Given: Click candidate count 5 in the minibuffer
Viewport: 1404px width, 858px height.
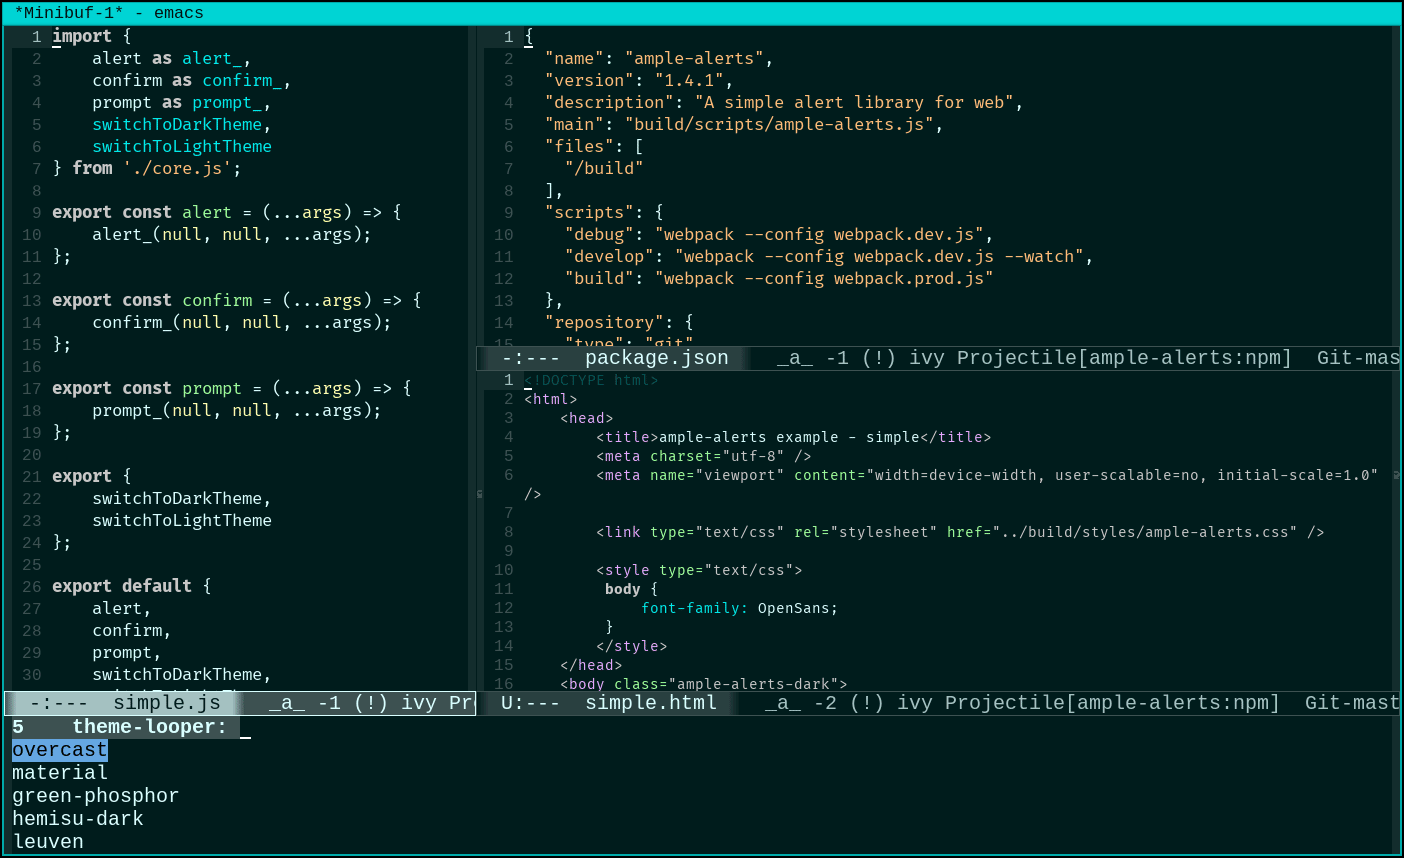Looking at the screenshot, I should coord(18,728).
